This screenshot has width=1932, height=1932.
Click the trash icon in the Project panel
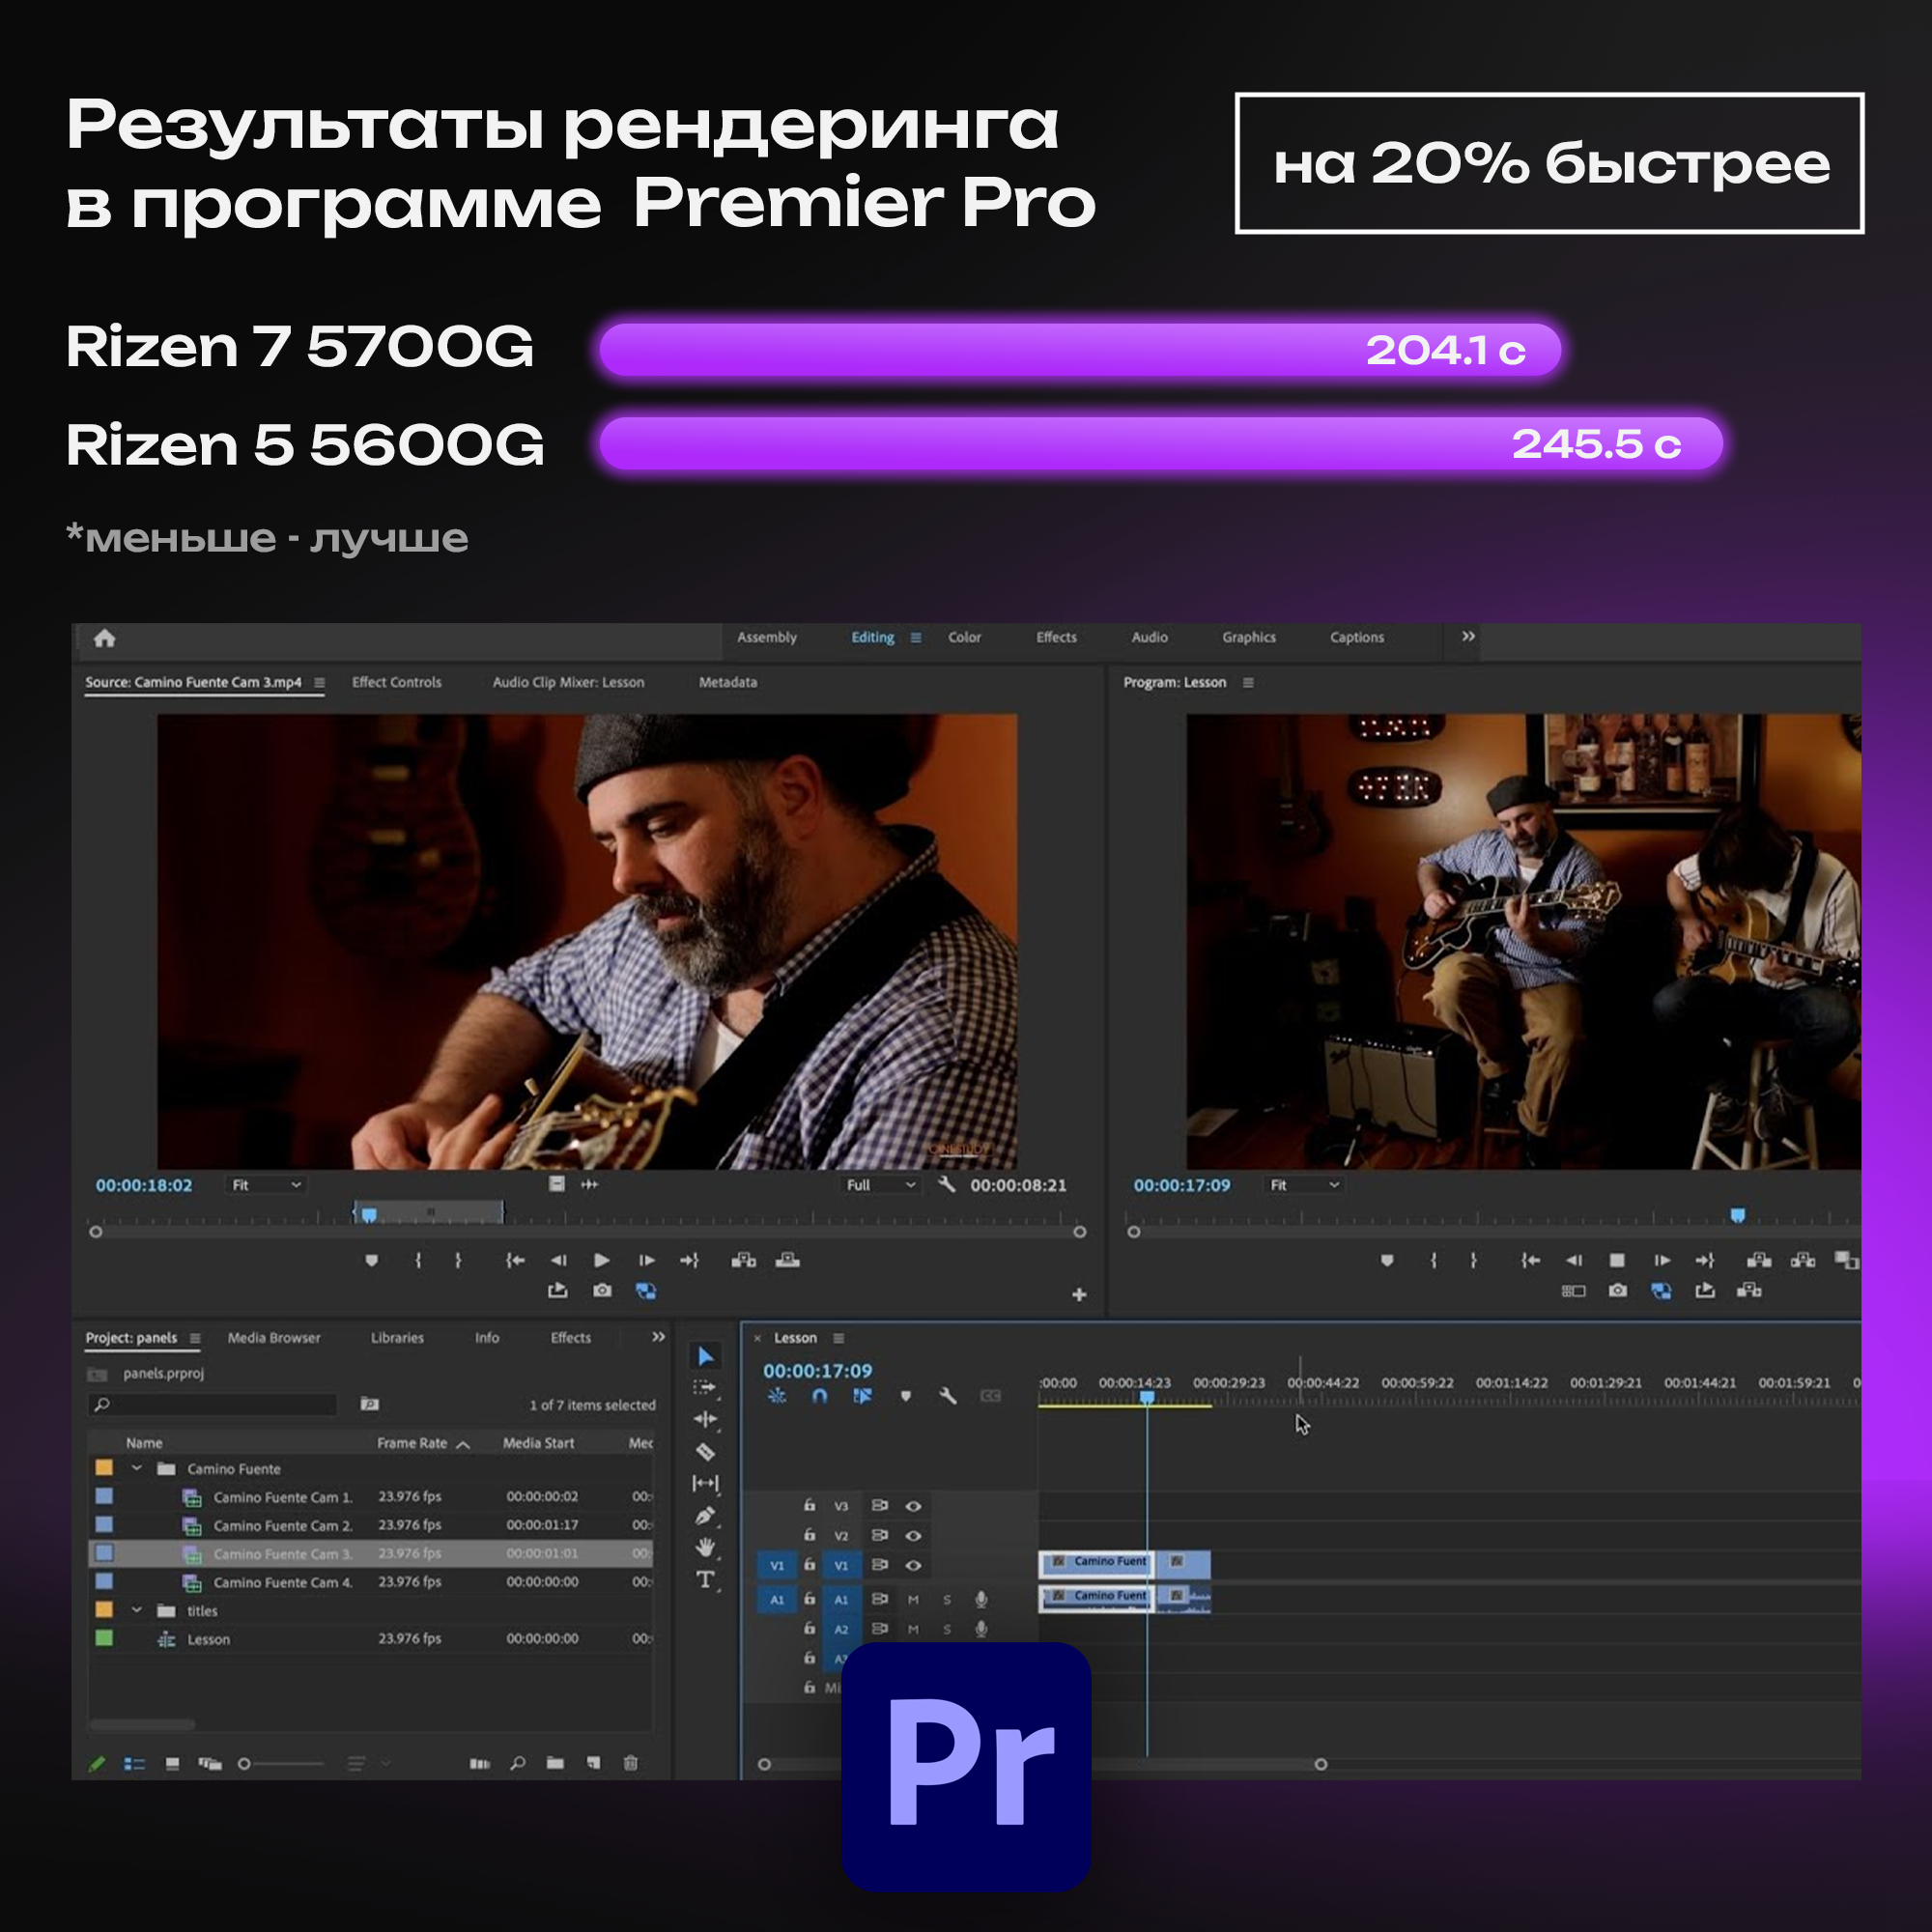click(x=630, y=1763)
